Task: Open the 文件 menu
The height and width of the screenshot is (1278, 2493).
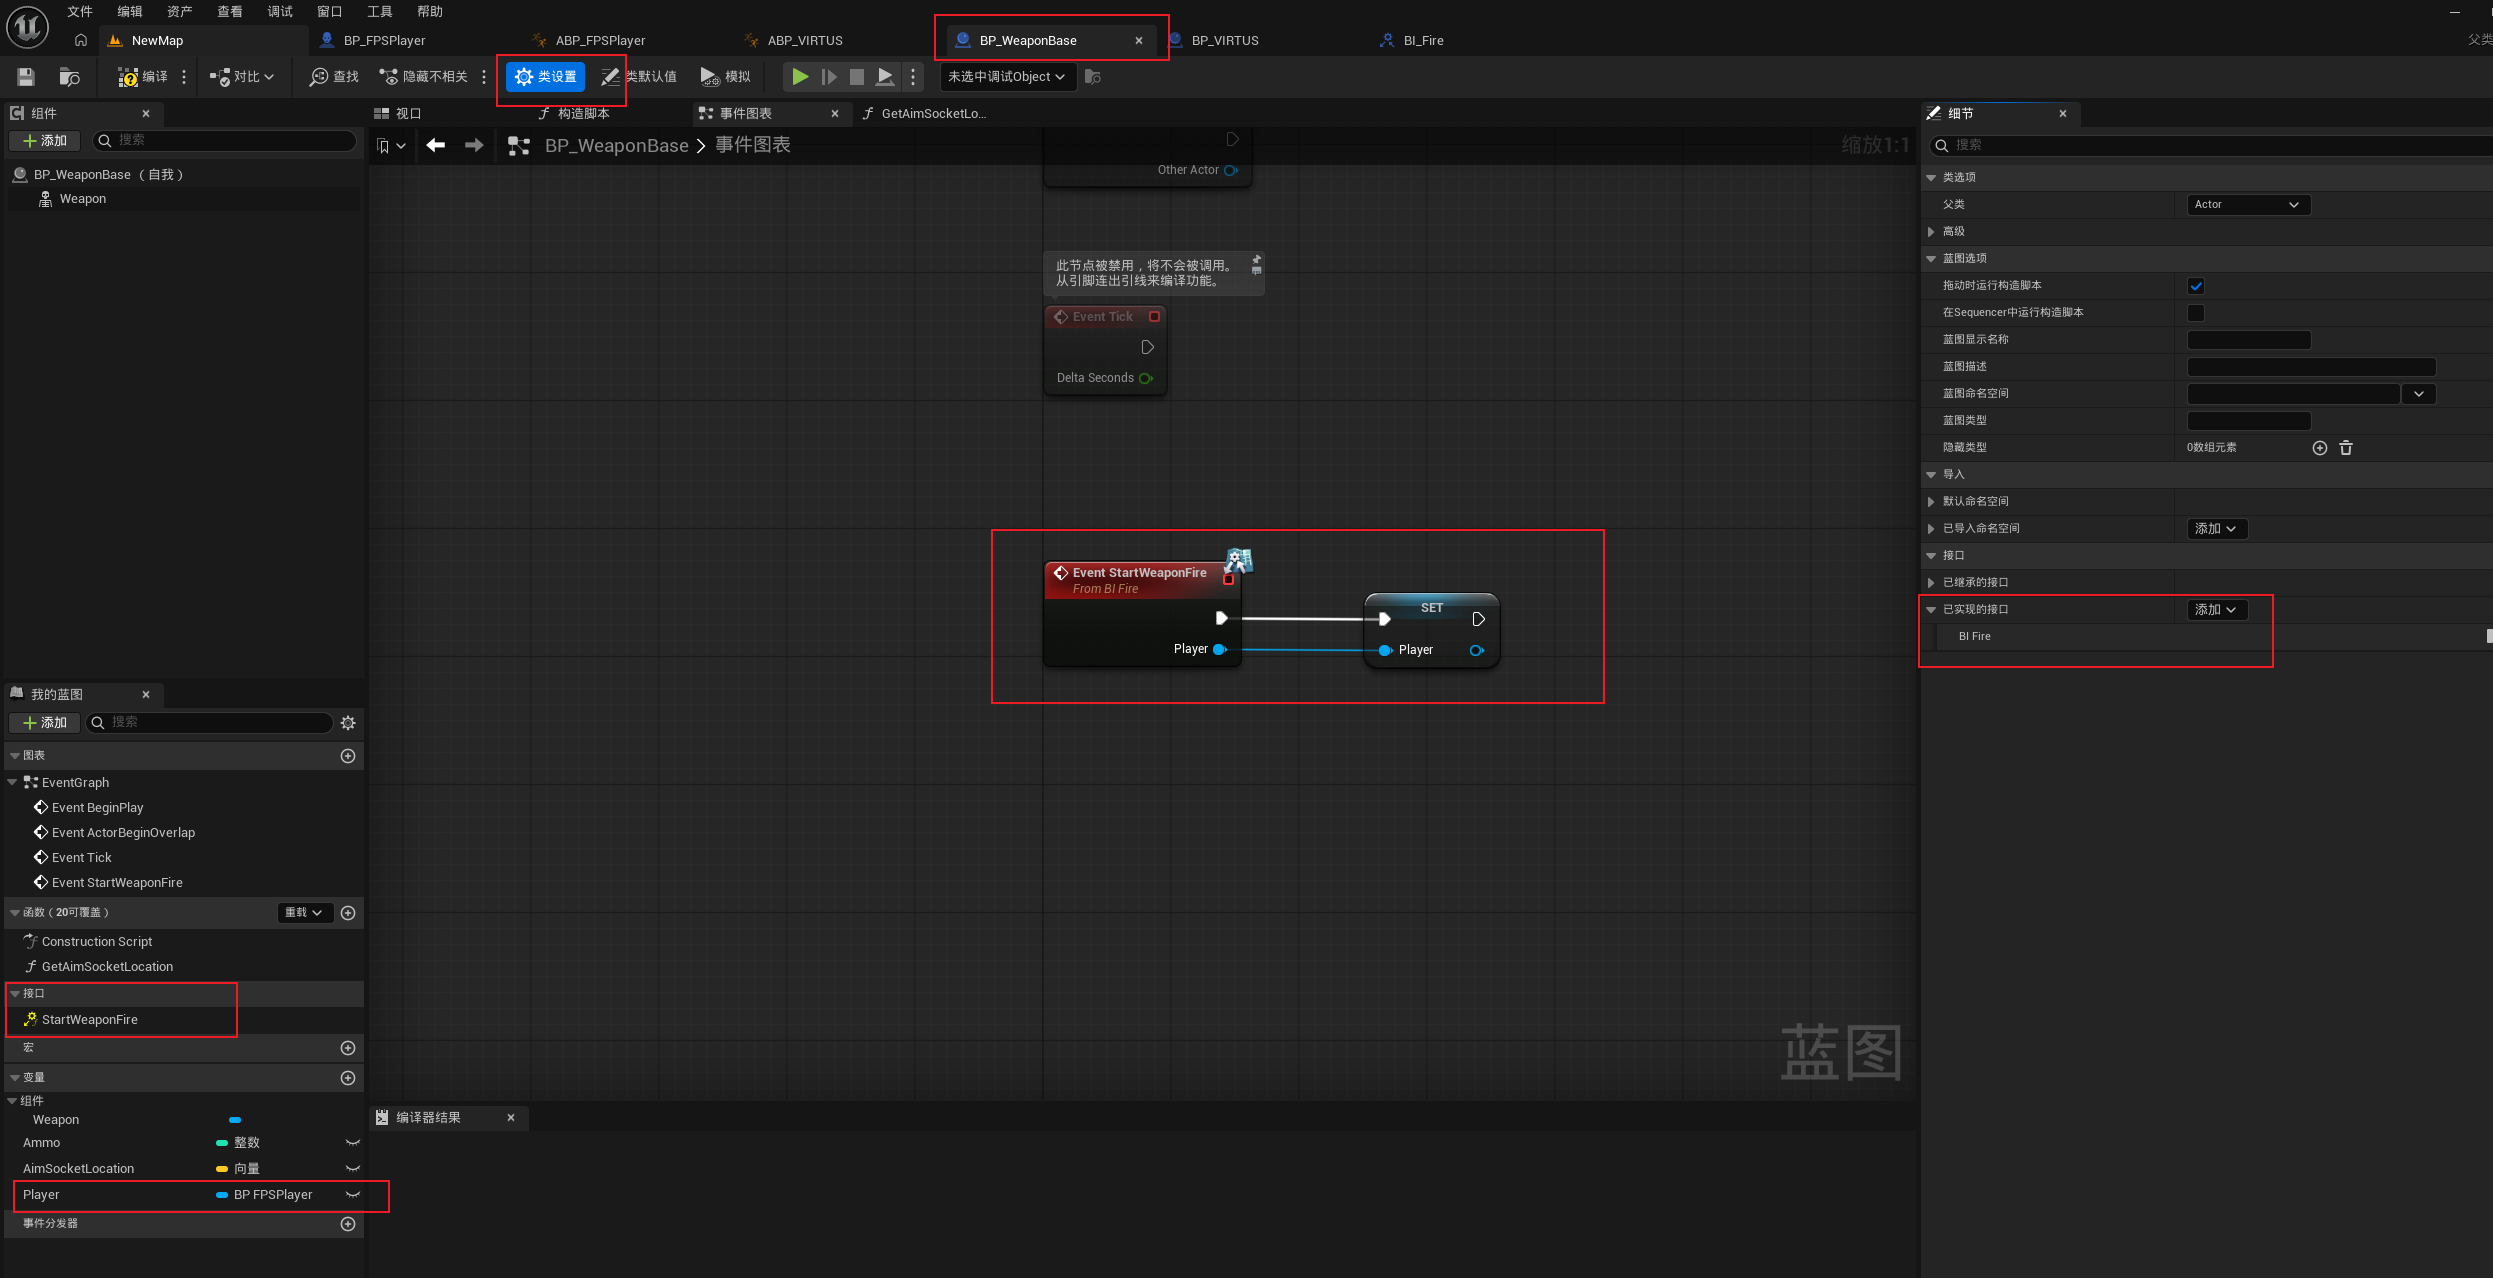Action: point(80,12)
